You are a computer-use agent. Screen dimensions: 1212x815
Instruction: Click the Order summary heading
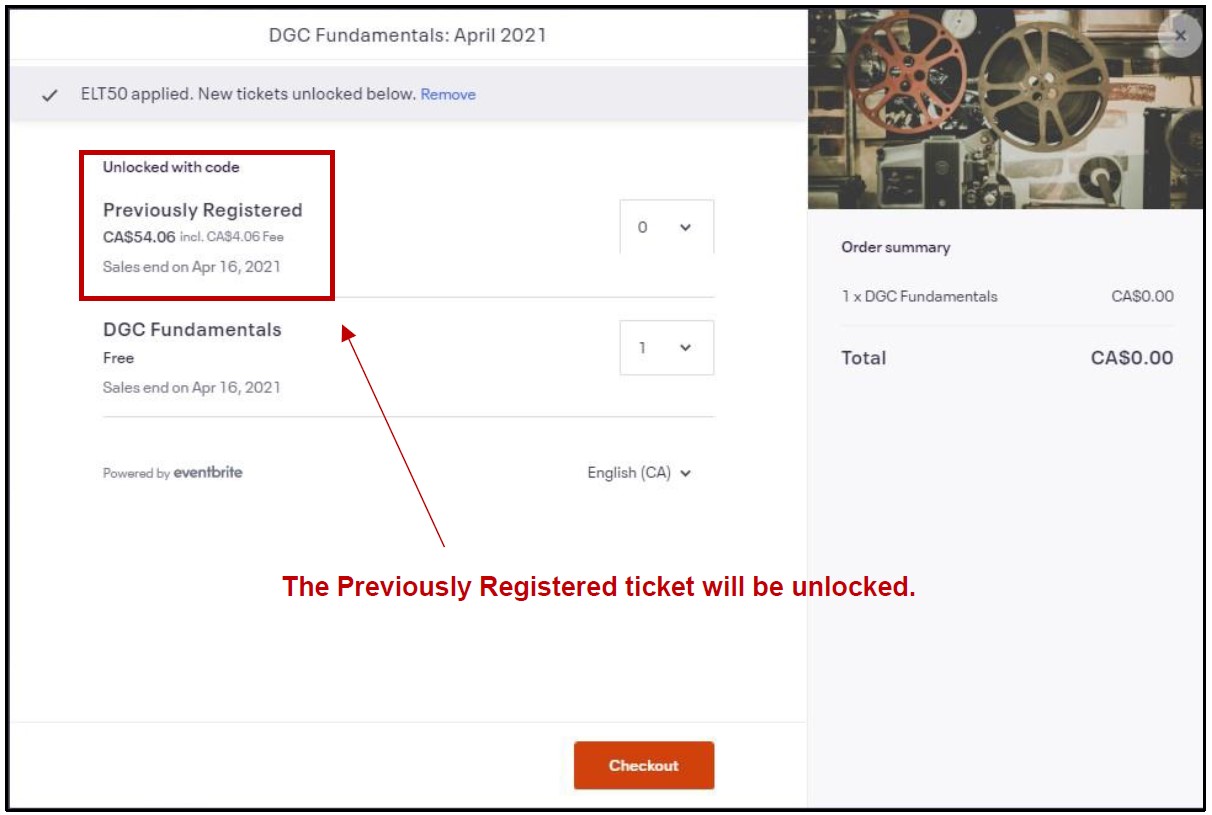[896, 247]
